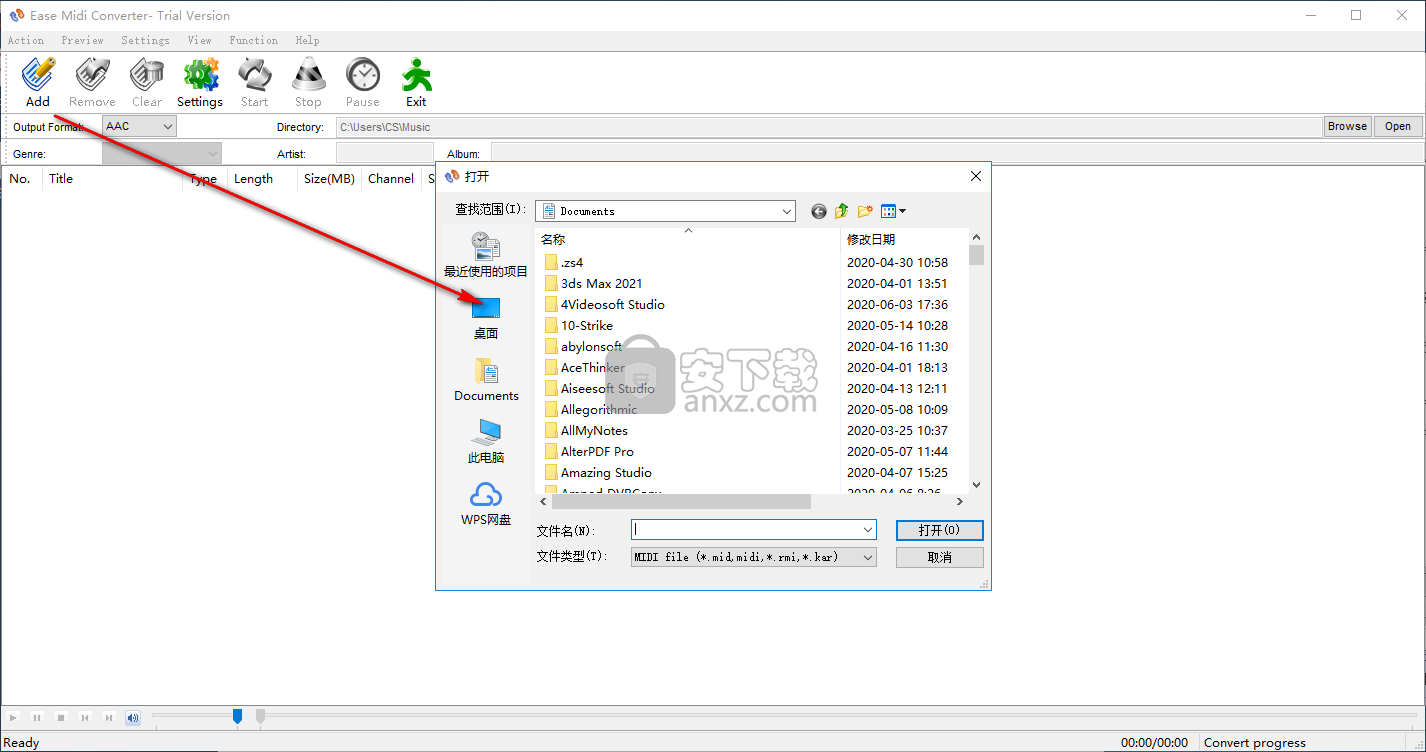Close the 打开 file dialog

click(x=976, y=176)
